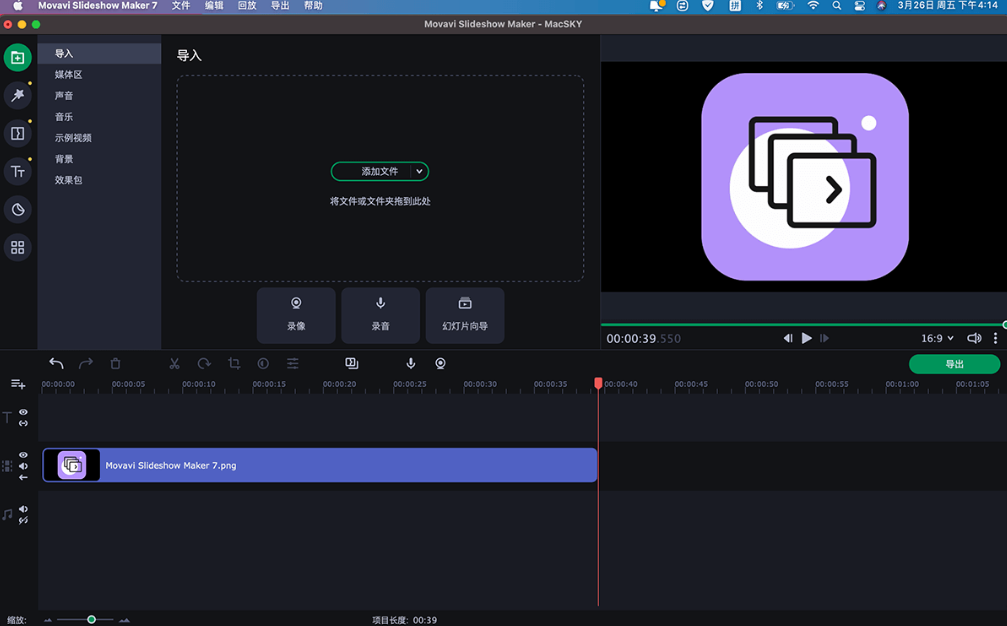Expand the 添加文件 dropdown arrow
1007x626 pixels.
420,172
